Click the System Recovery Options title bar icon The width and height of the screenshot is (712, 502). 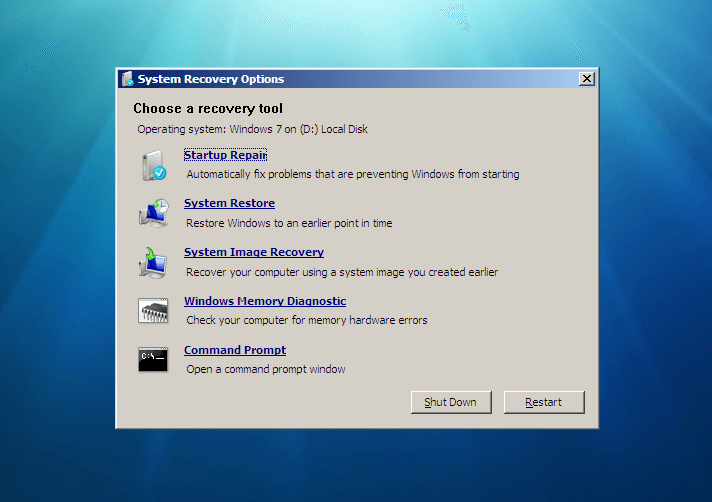(127, 79)
